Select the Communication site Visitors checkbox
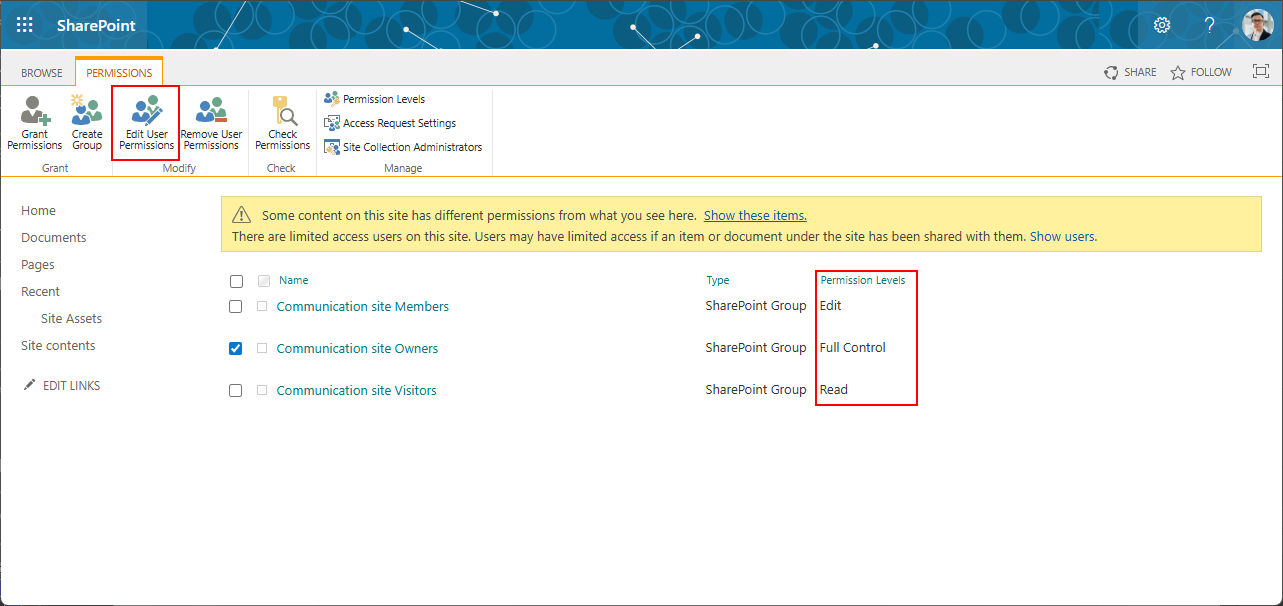 tap(236, 390)
